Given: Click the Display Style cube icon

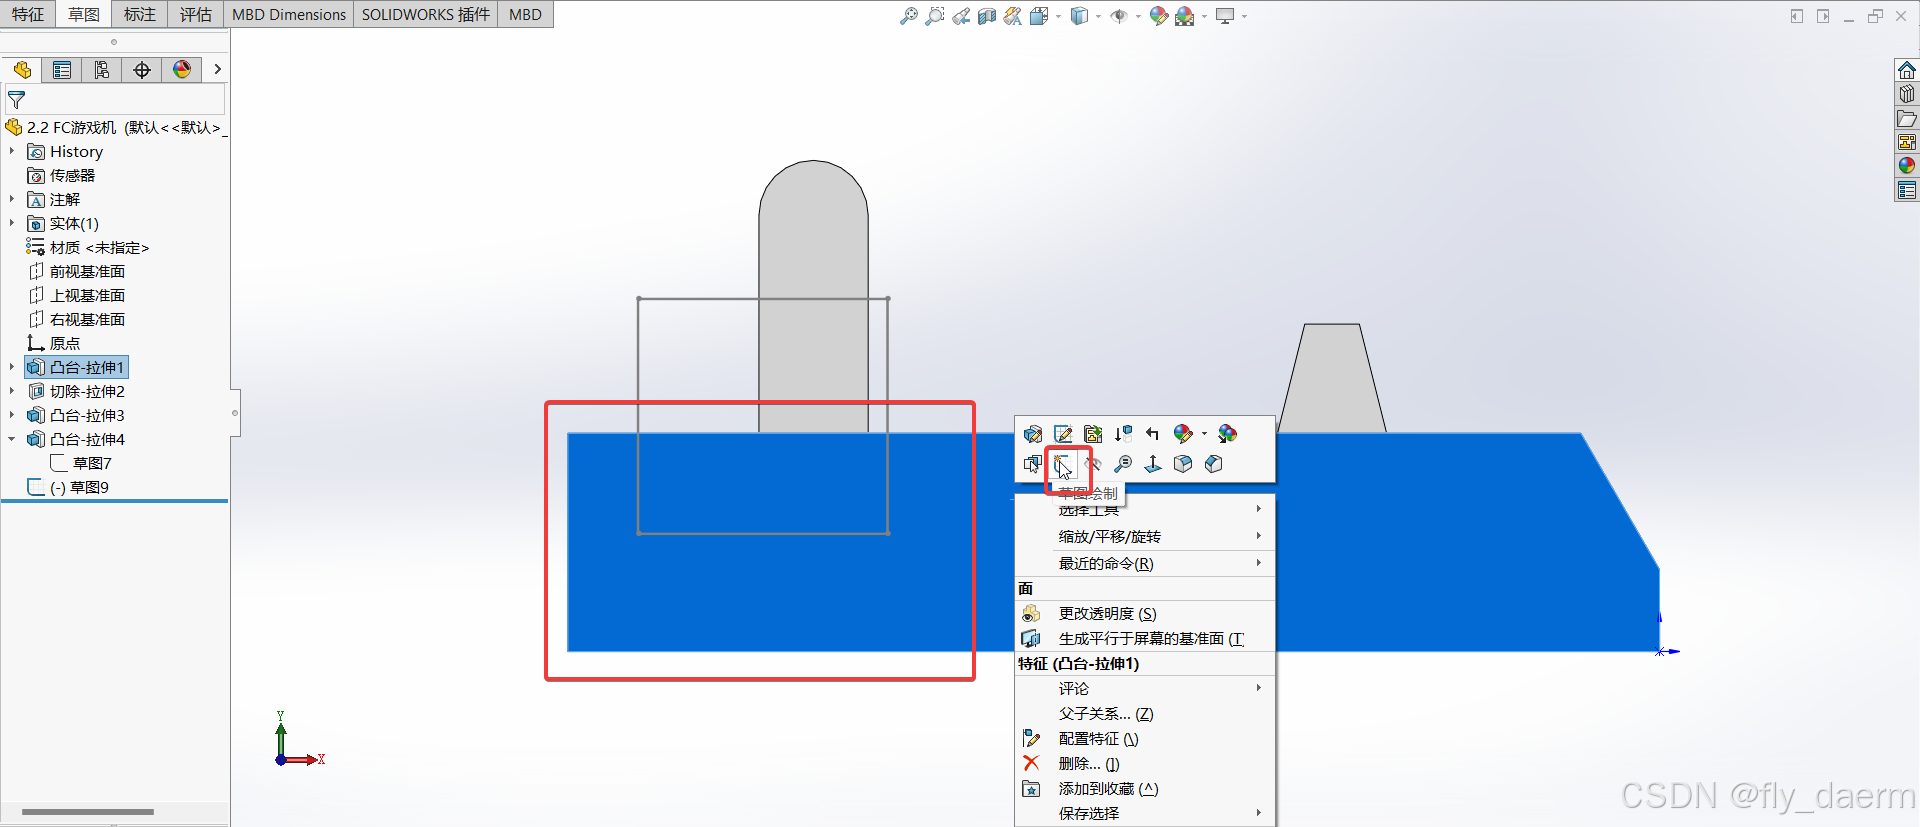Looking at the screenshot, I should point(1079,16).
